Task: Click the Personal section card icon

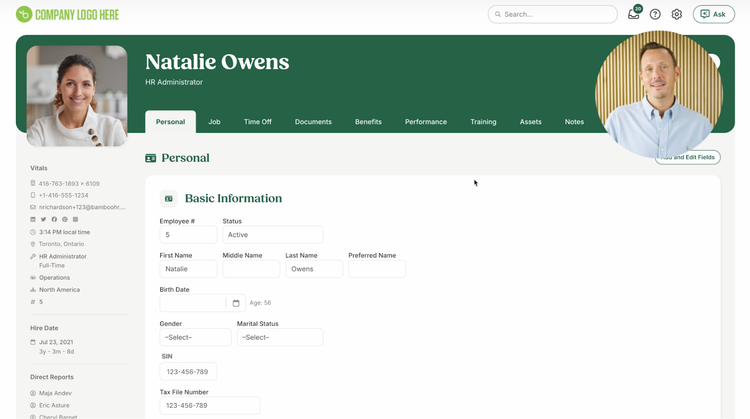Action: [151, 158]
